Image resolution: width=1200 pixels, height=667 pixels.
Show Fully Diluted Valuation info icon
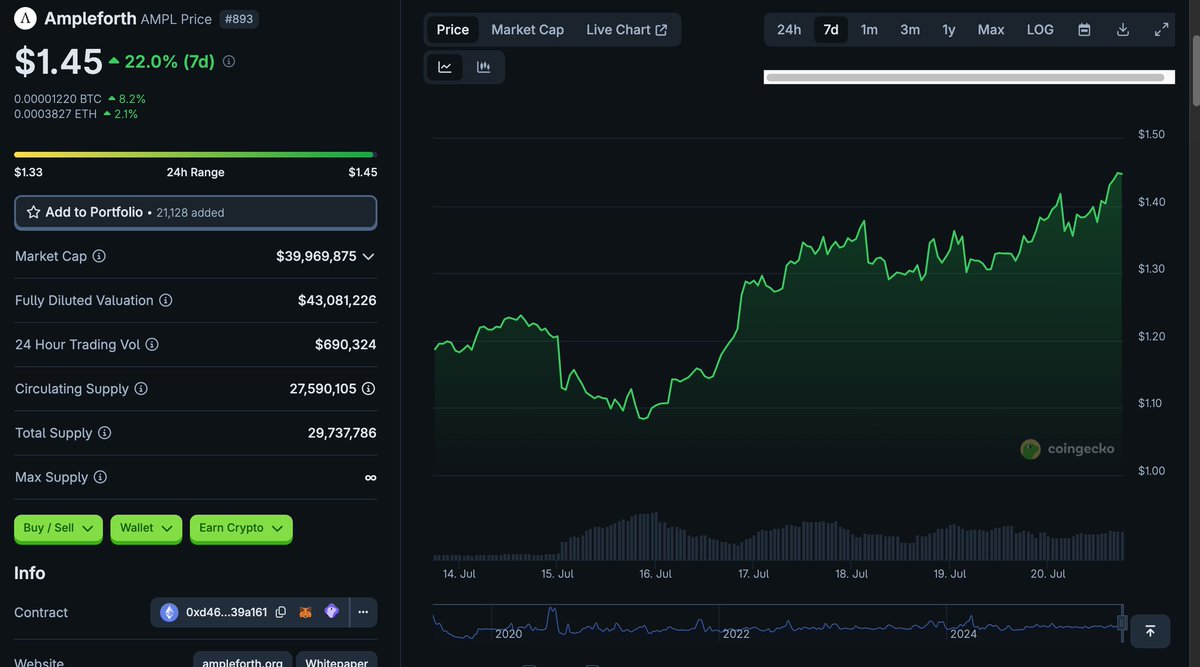pyautogui.click(x=166, y=300)
